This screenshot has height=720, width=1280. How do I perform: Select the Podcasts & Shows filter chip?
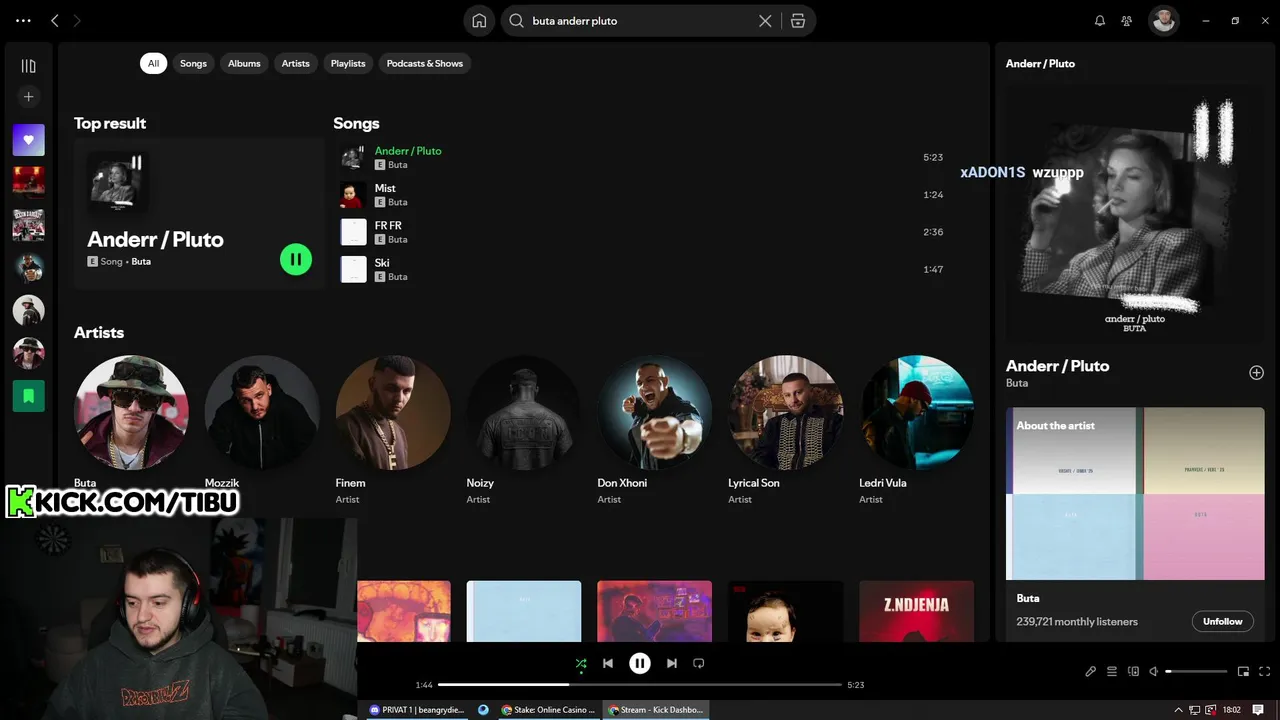point(425,63)
